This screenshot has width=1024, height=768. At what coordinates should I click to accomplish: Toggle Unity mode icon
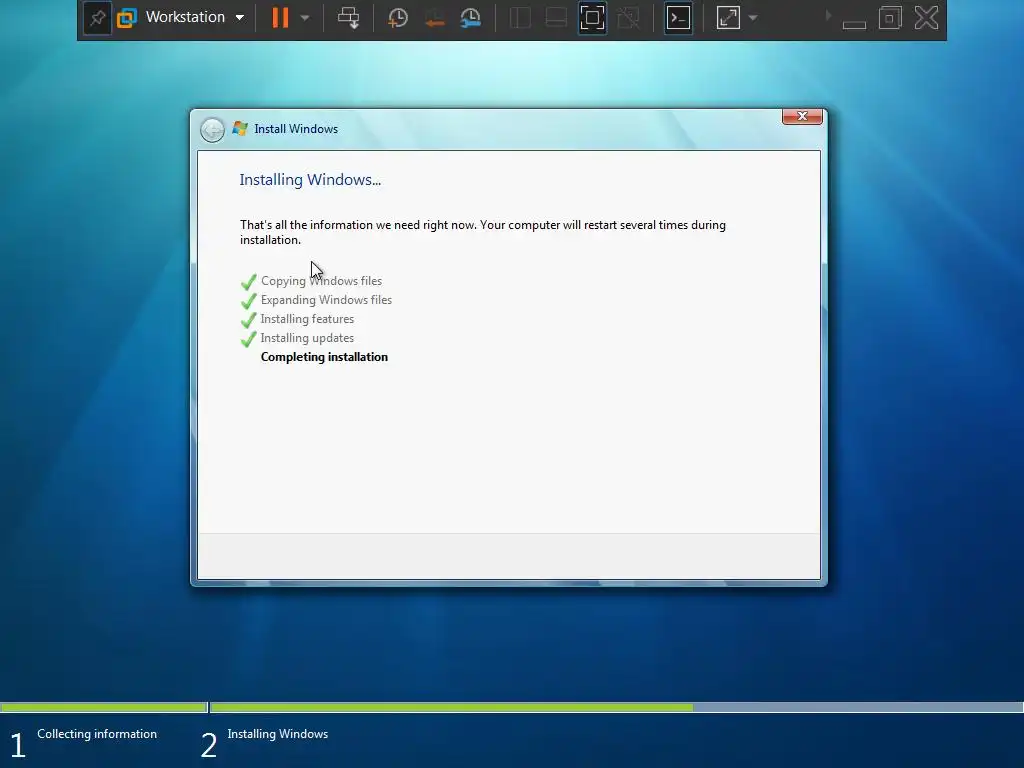tap(628, 18)
